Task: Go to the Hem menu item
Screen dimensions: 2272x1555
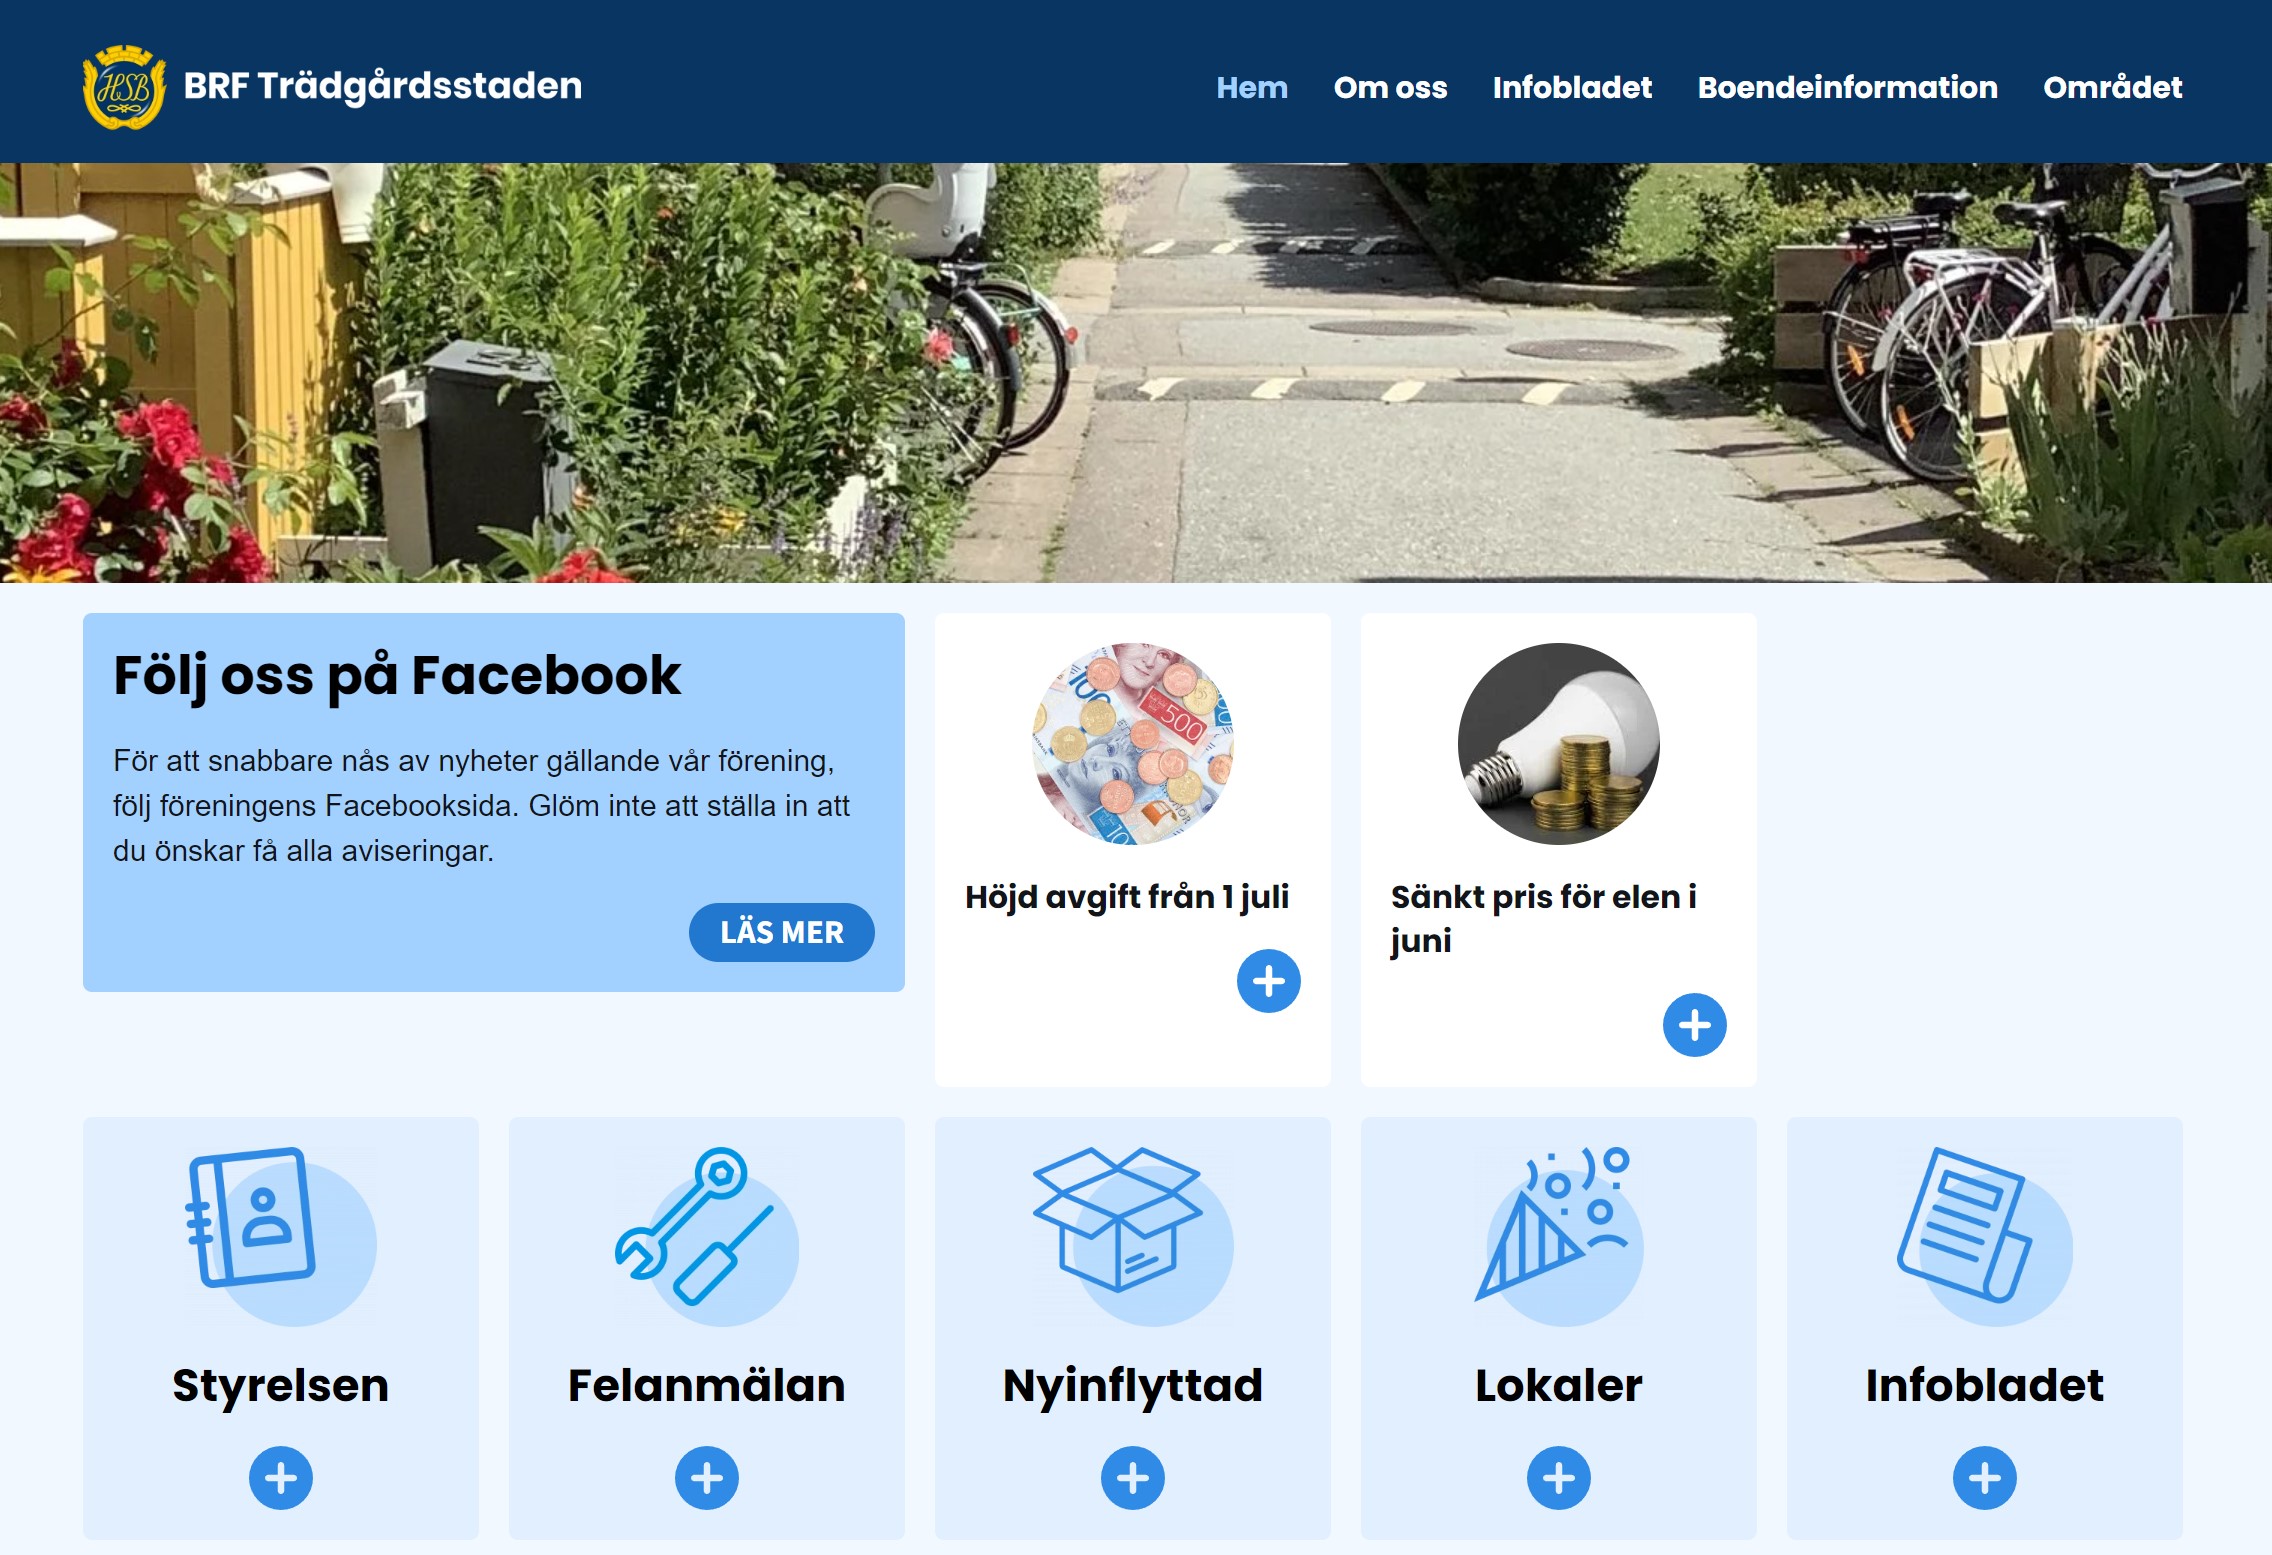Action: 1251,88
